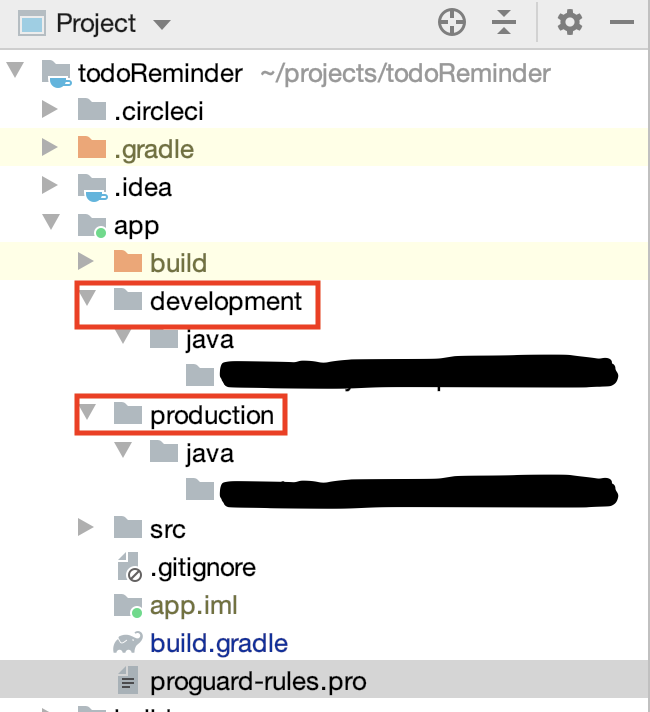Expand the .circleci folder arrow
This screenshot has width=650, height=712.
pyautogui.click(x=50, y=110)
